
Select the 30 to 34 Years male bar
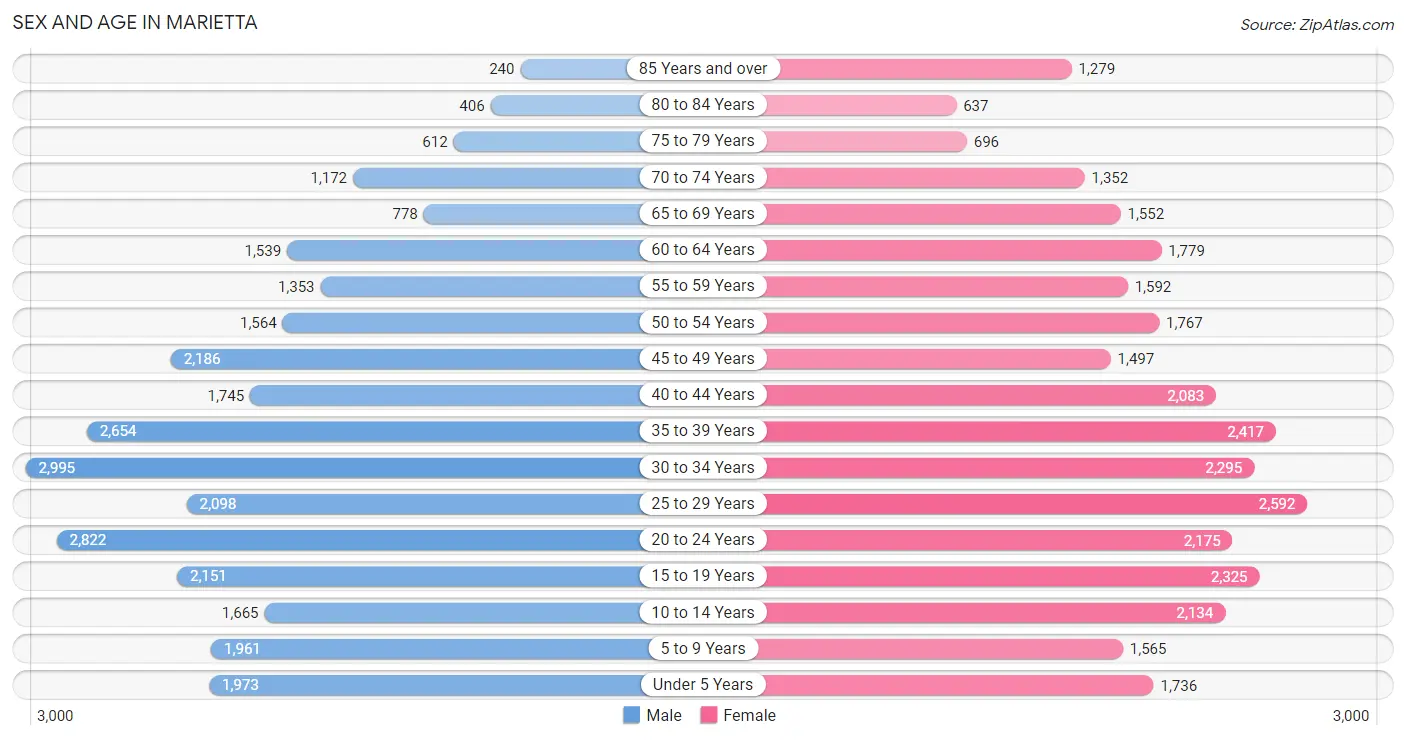click(x=340, y=467)
